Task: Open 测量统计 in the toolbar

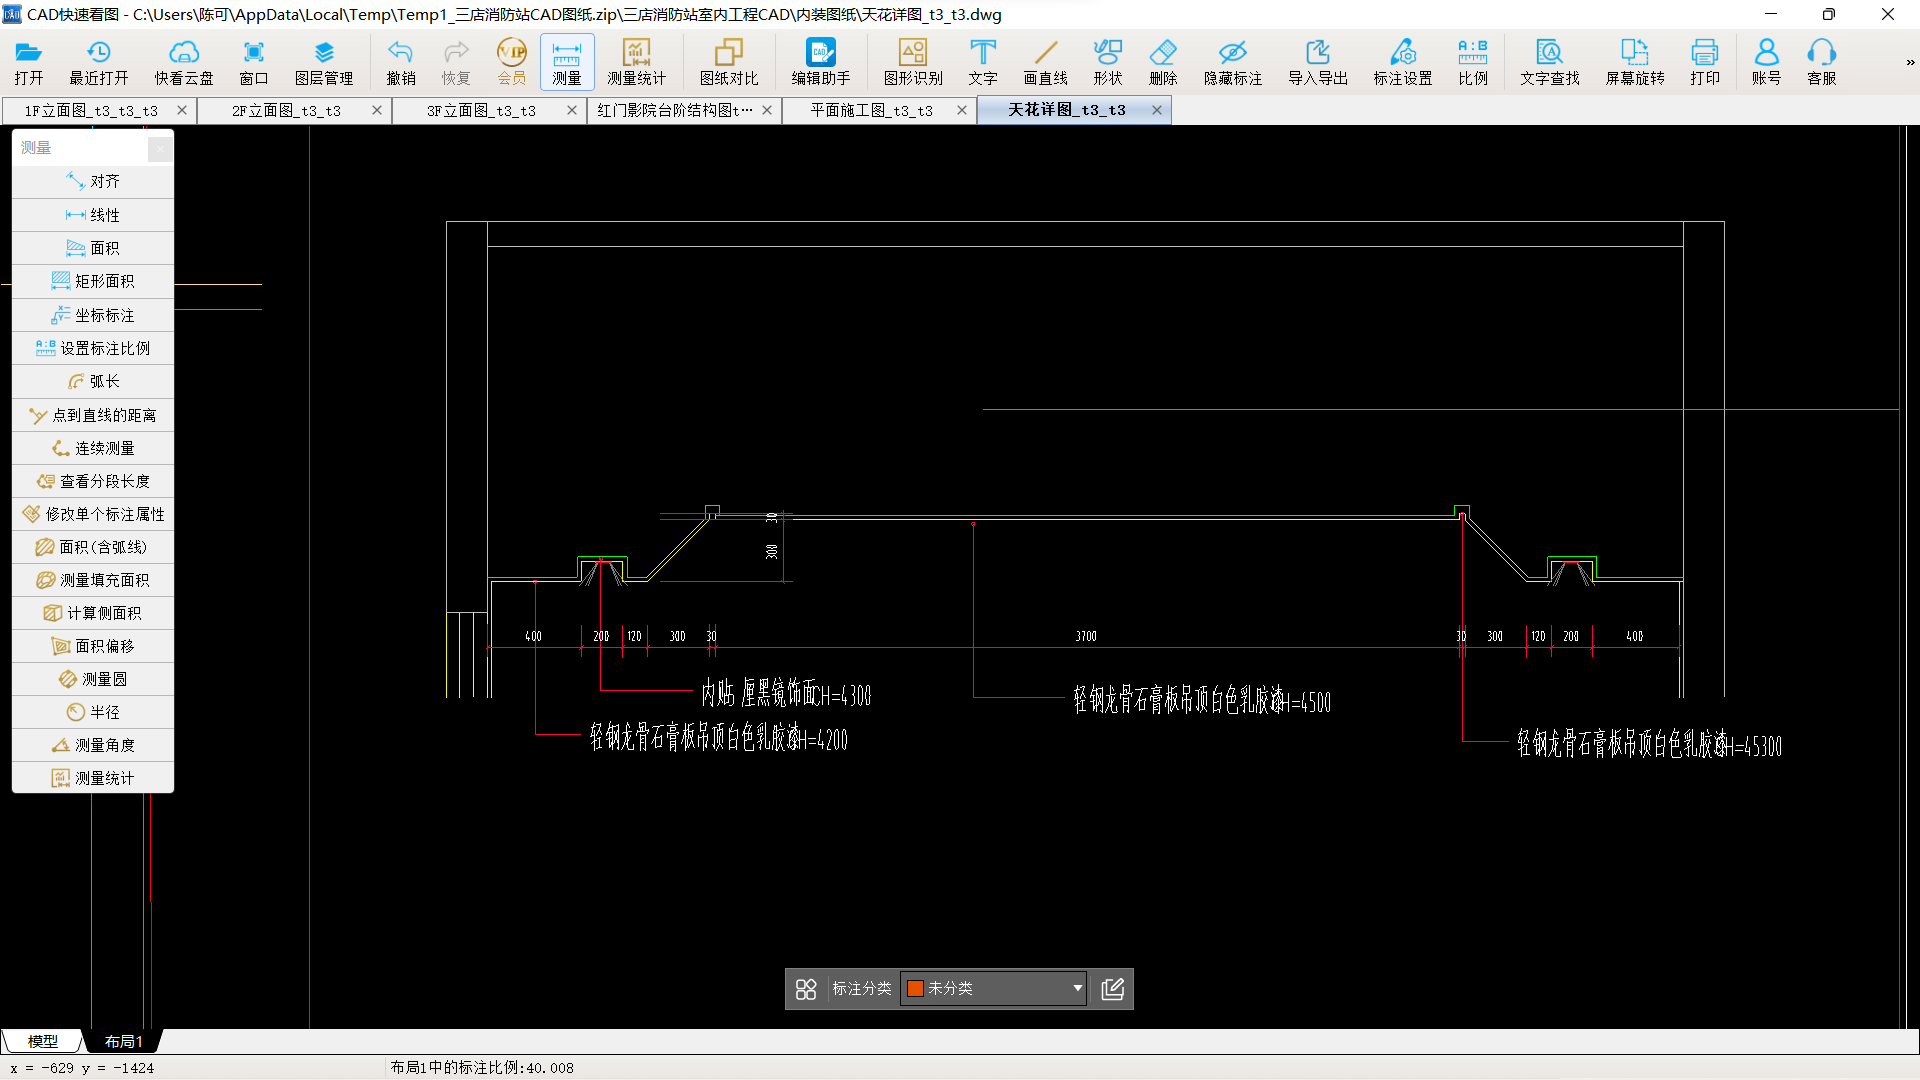Action: [x=636, y=62]
